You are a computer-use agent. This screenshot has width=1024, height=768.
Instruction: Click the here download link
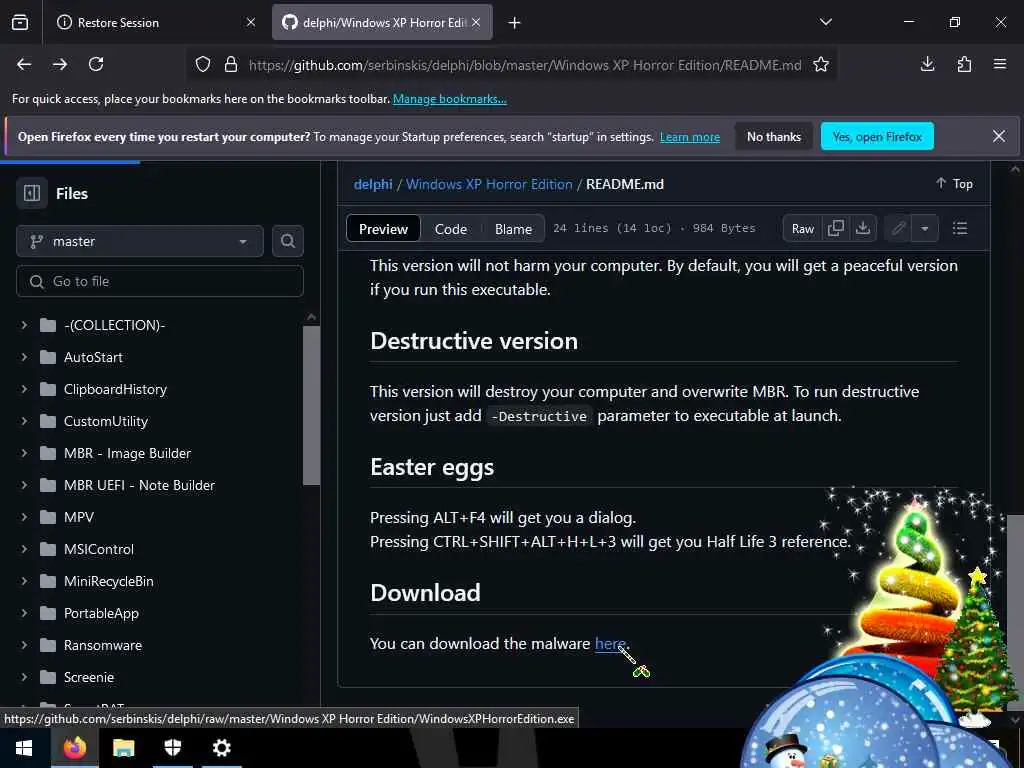tap(610, 643)
